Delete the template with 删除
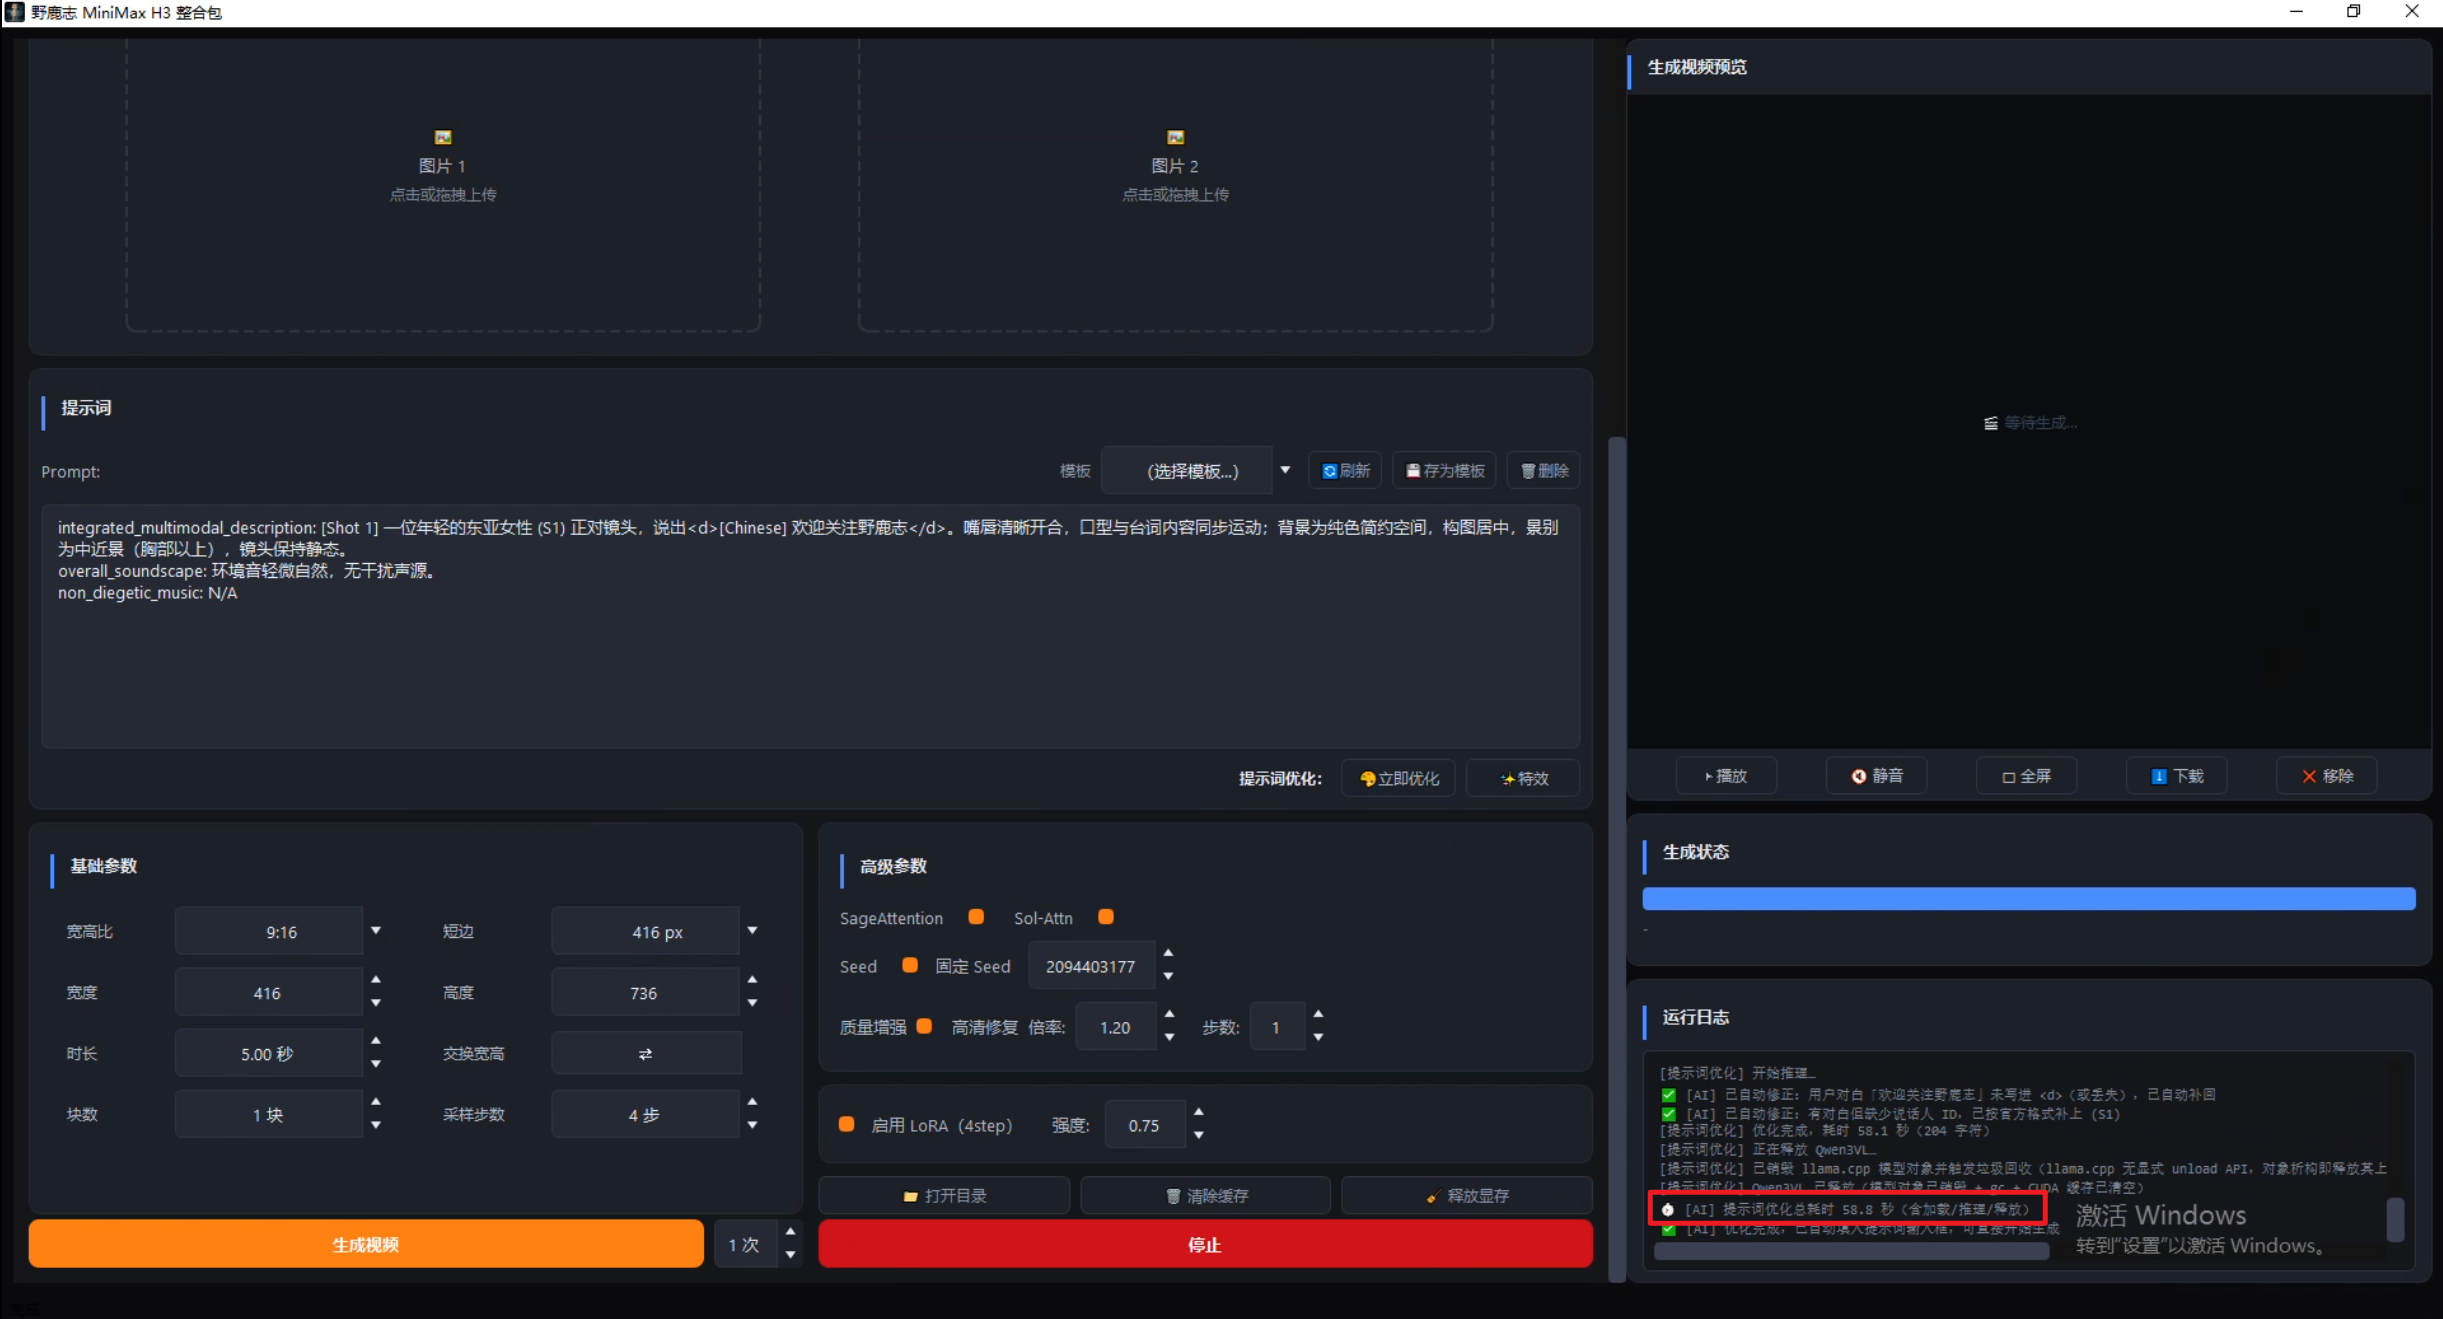Image resolution: width=2443 pixels, height=1319 pixels. 1544,471
